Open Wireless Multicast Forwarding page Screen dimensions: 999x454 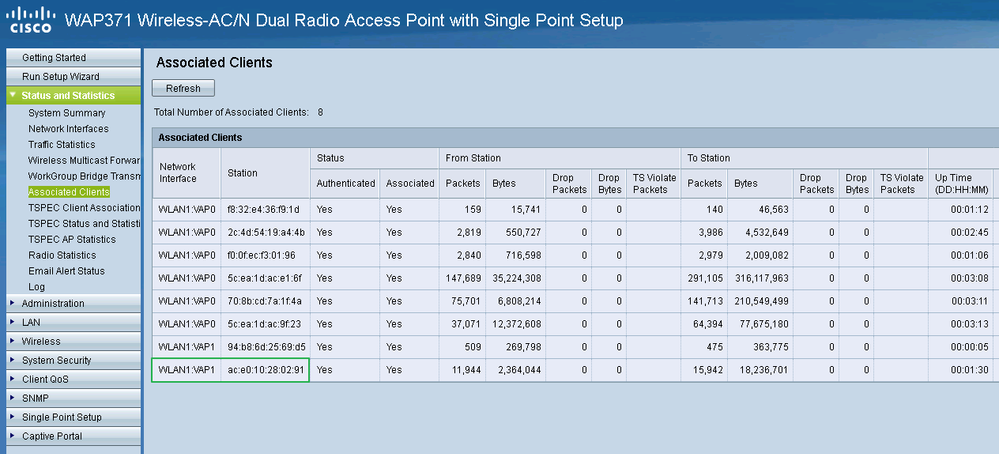point(84,160)
